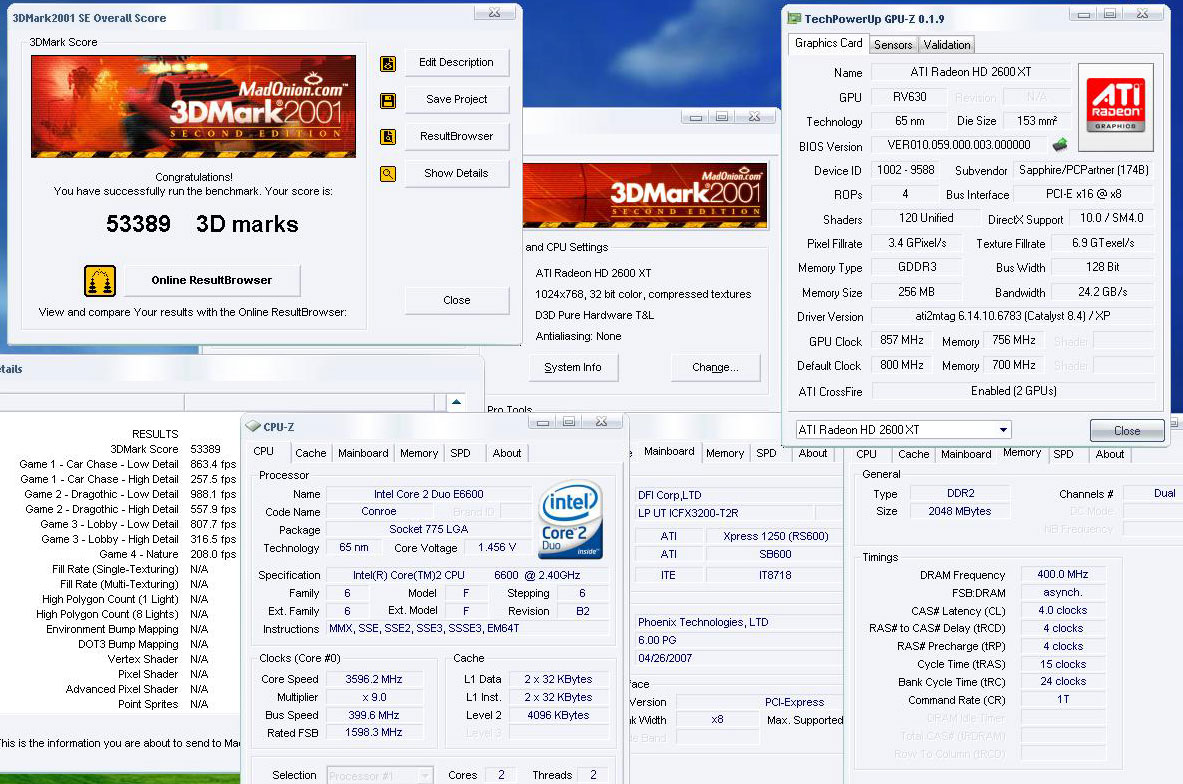Click Game 1 - Car Chase - Low Detail row
This screenshot has height=784, width=1183.
(x=128, y=465)
